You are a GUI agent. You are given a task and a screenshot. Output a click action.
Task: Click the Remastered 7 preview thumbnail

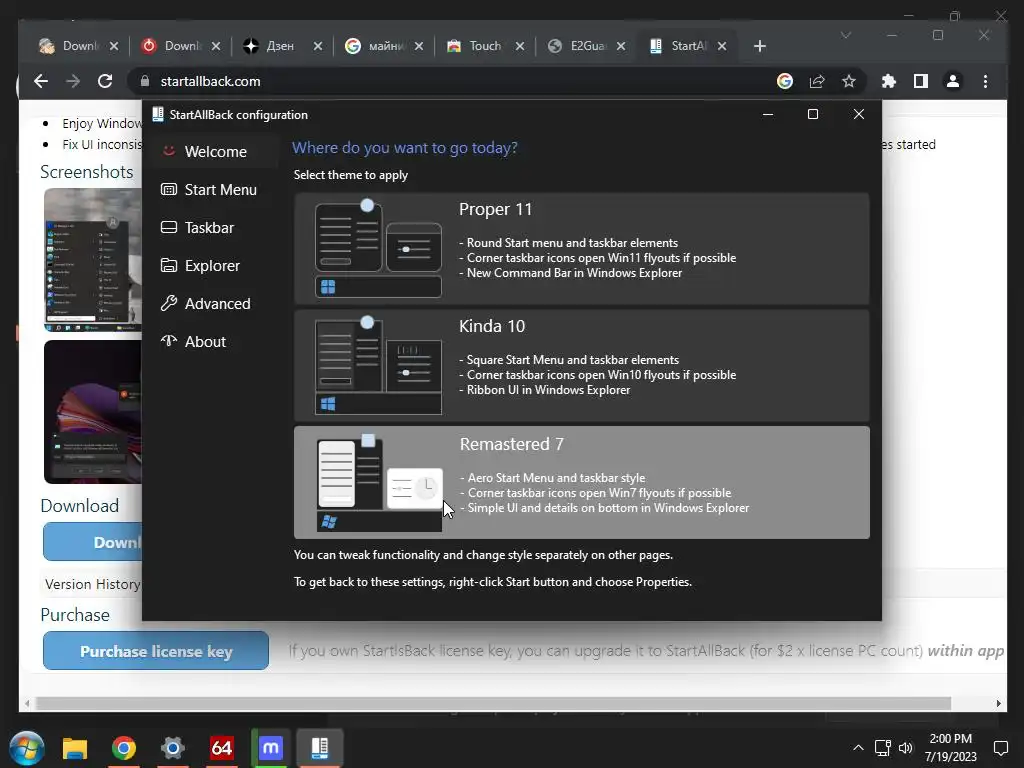[x=379, y=482]
